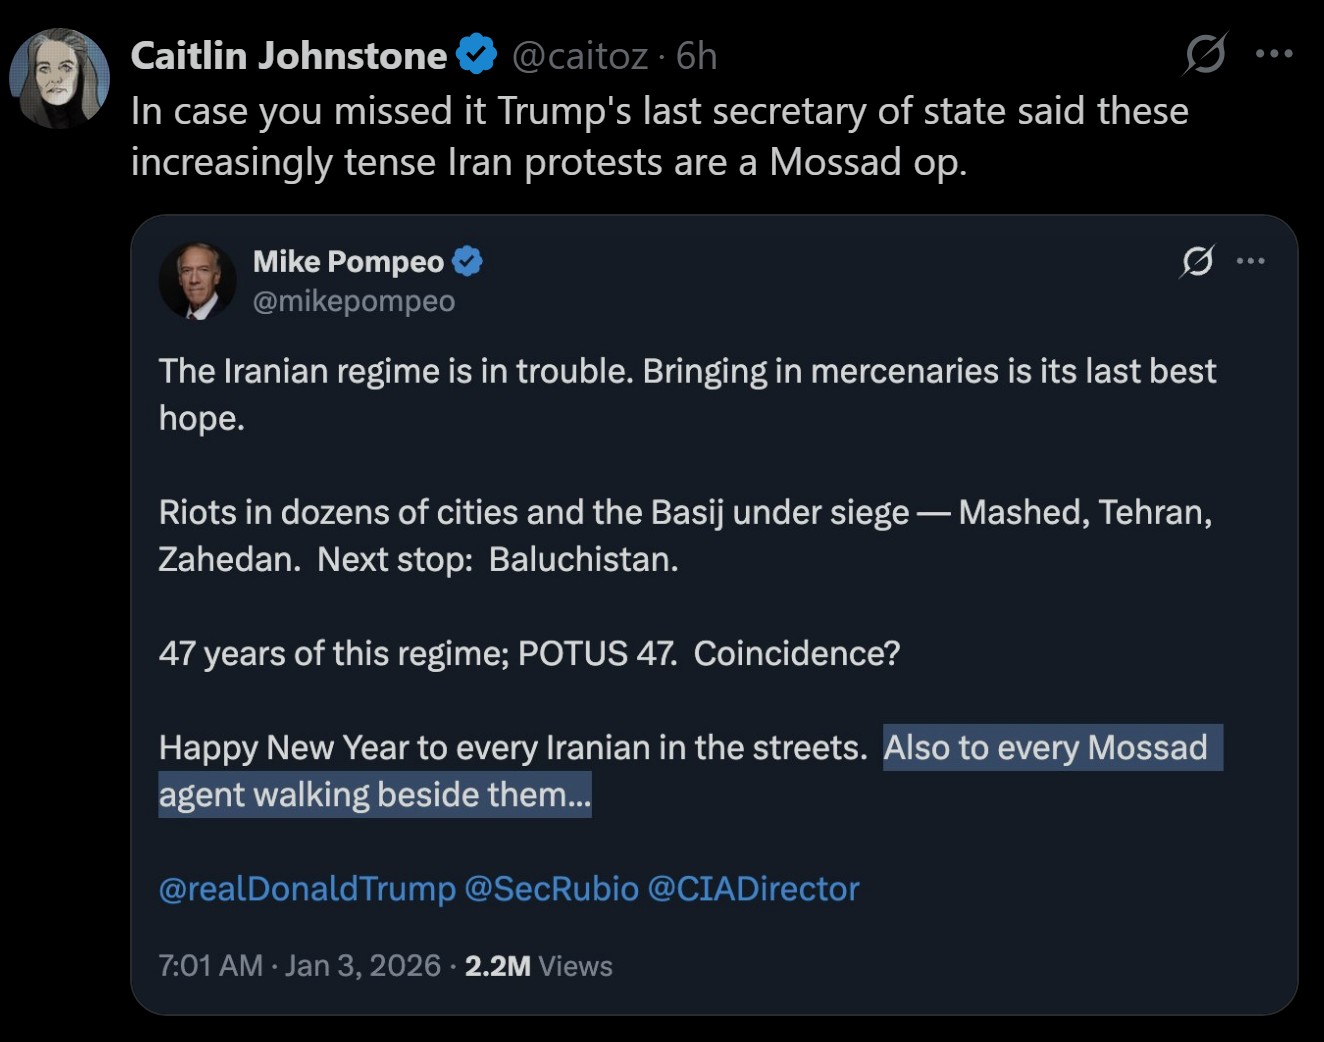This screenshot has width=1324, height=1042.
Task: Open Caitlin Johnstone's profile via display name
Action: click(x=288, y=56)
